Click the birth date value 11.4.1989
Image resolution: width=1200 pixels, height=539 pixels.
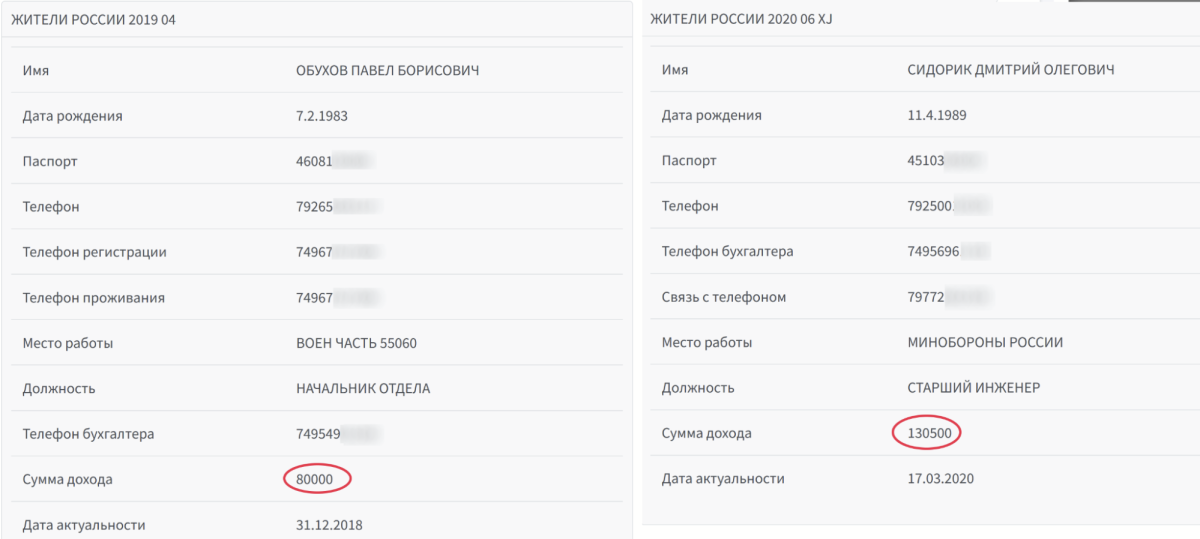(936, 115)
